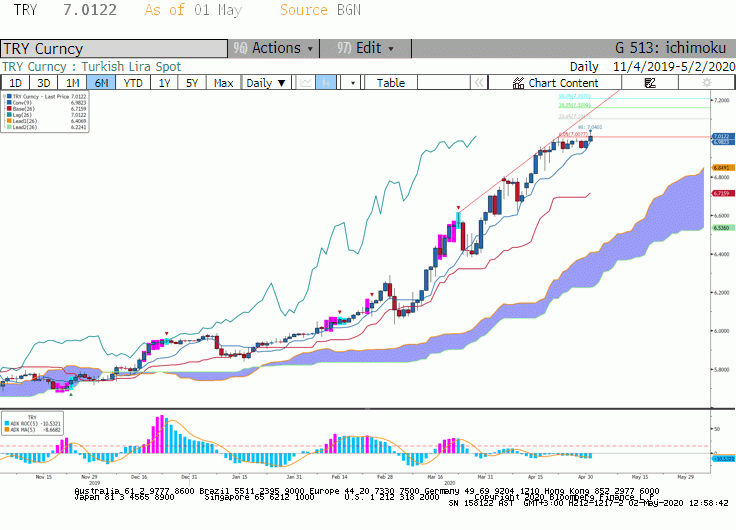
Task: Click Base(26) red legend swatch
Action: point(9,108)
